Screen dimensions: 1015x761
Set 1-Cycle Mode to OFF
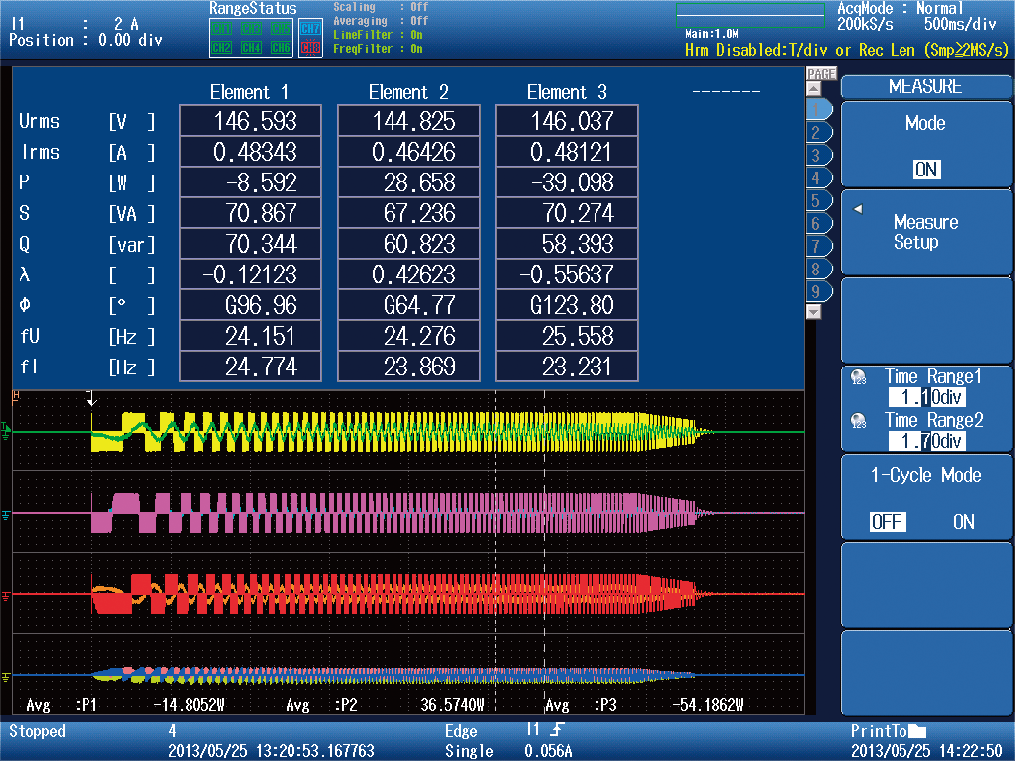pos(887,522)
